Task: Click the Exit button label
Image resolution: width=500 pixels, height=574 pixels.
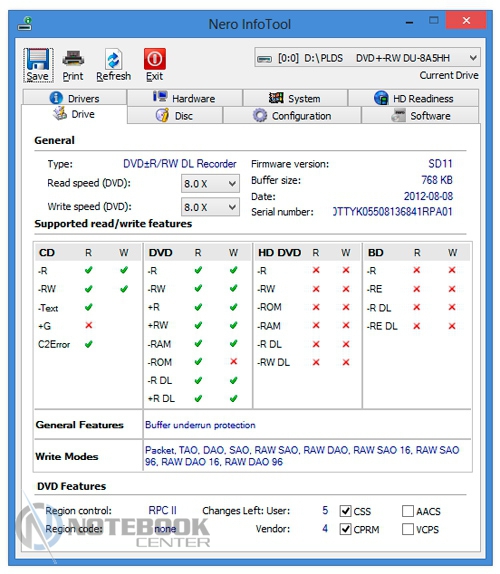Action: [154, 76]
